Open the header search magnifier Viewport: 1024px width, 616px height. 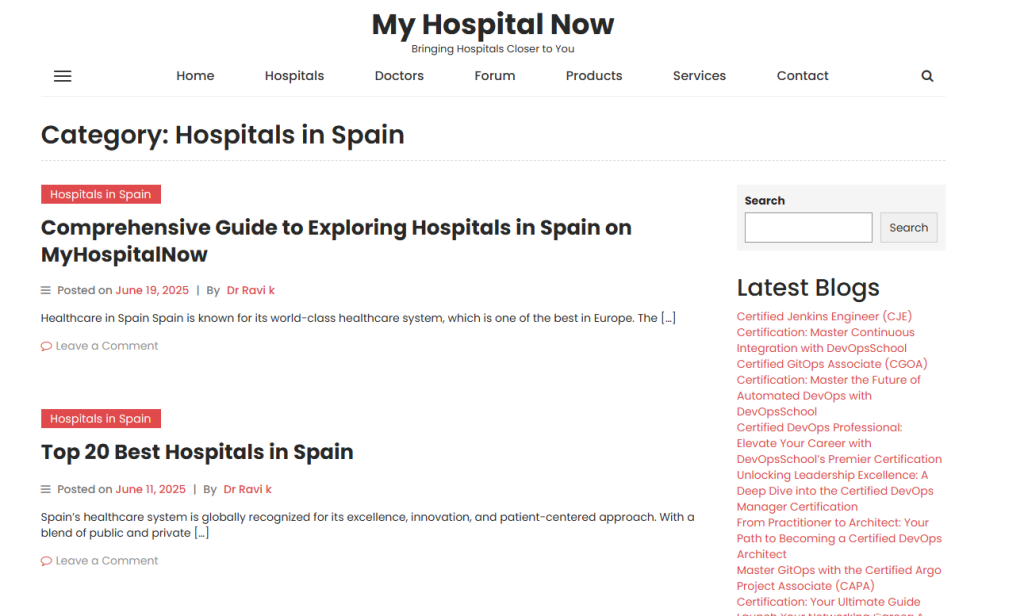[927, 76]
